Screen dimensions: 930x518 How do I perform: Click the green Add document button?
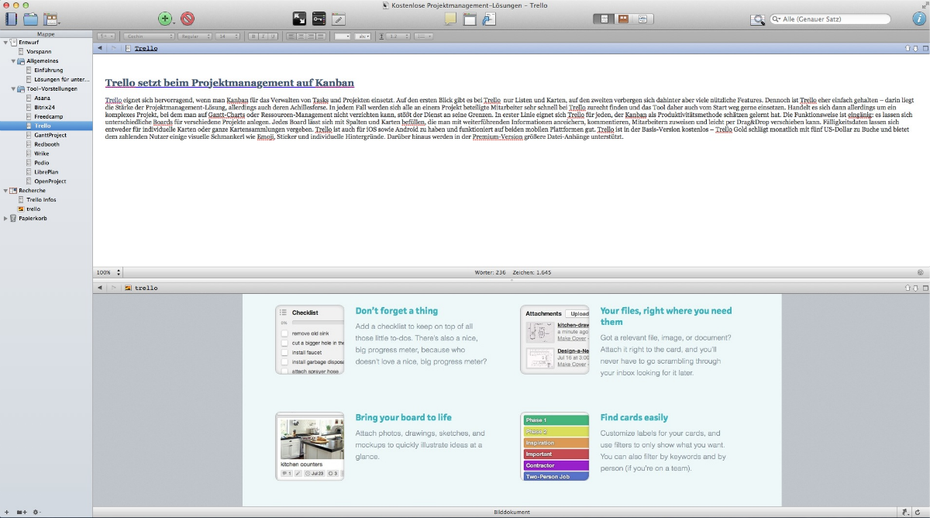(165, 19)
